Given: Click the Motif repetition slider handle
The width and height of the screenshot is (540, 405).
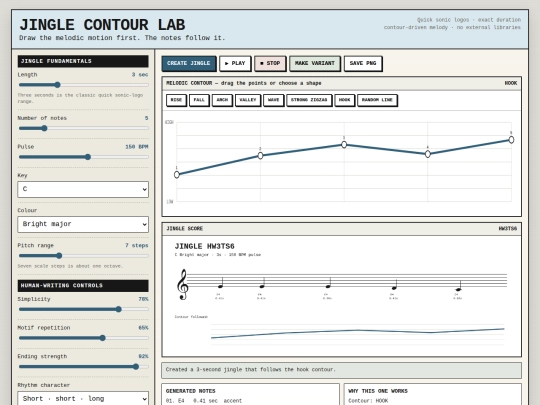Looking at the screenshot, I should (103, 338).
